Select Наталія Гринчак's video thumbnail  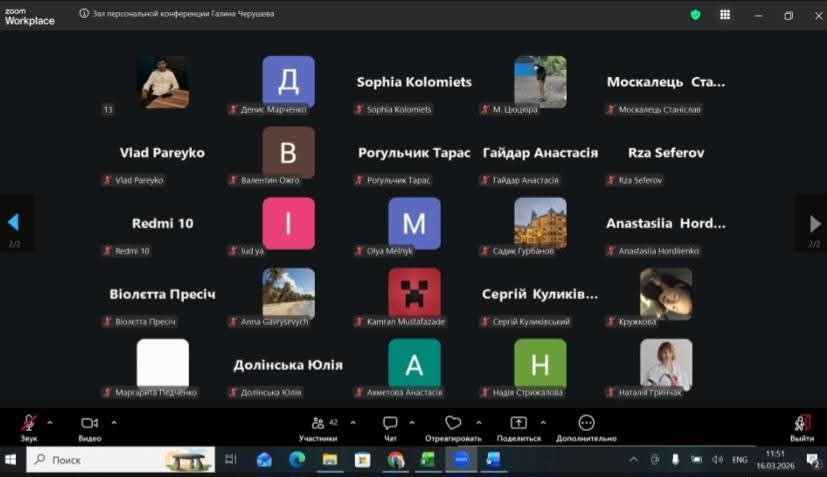[666, 363]
